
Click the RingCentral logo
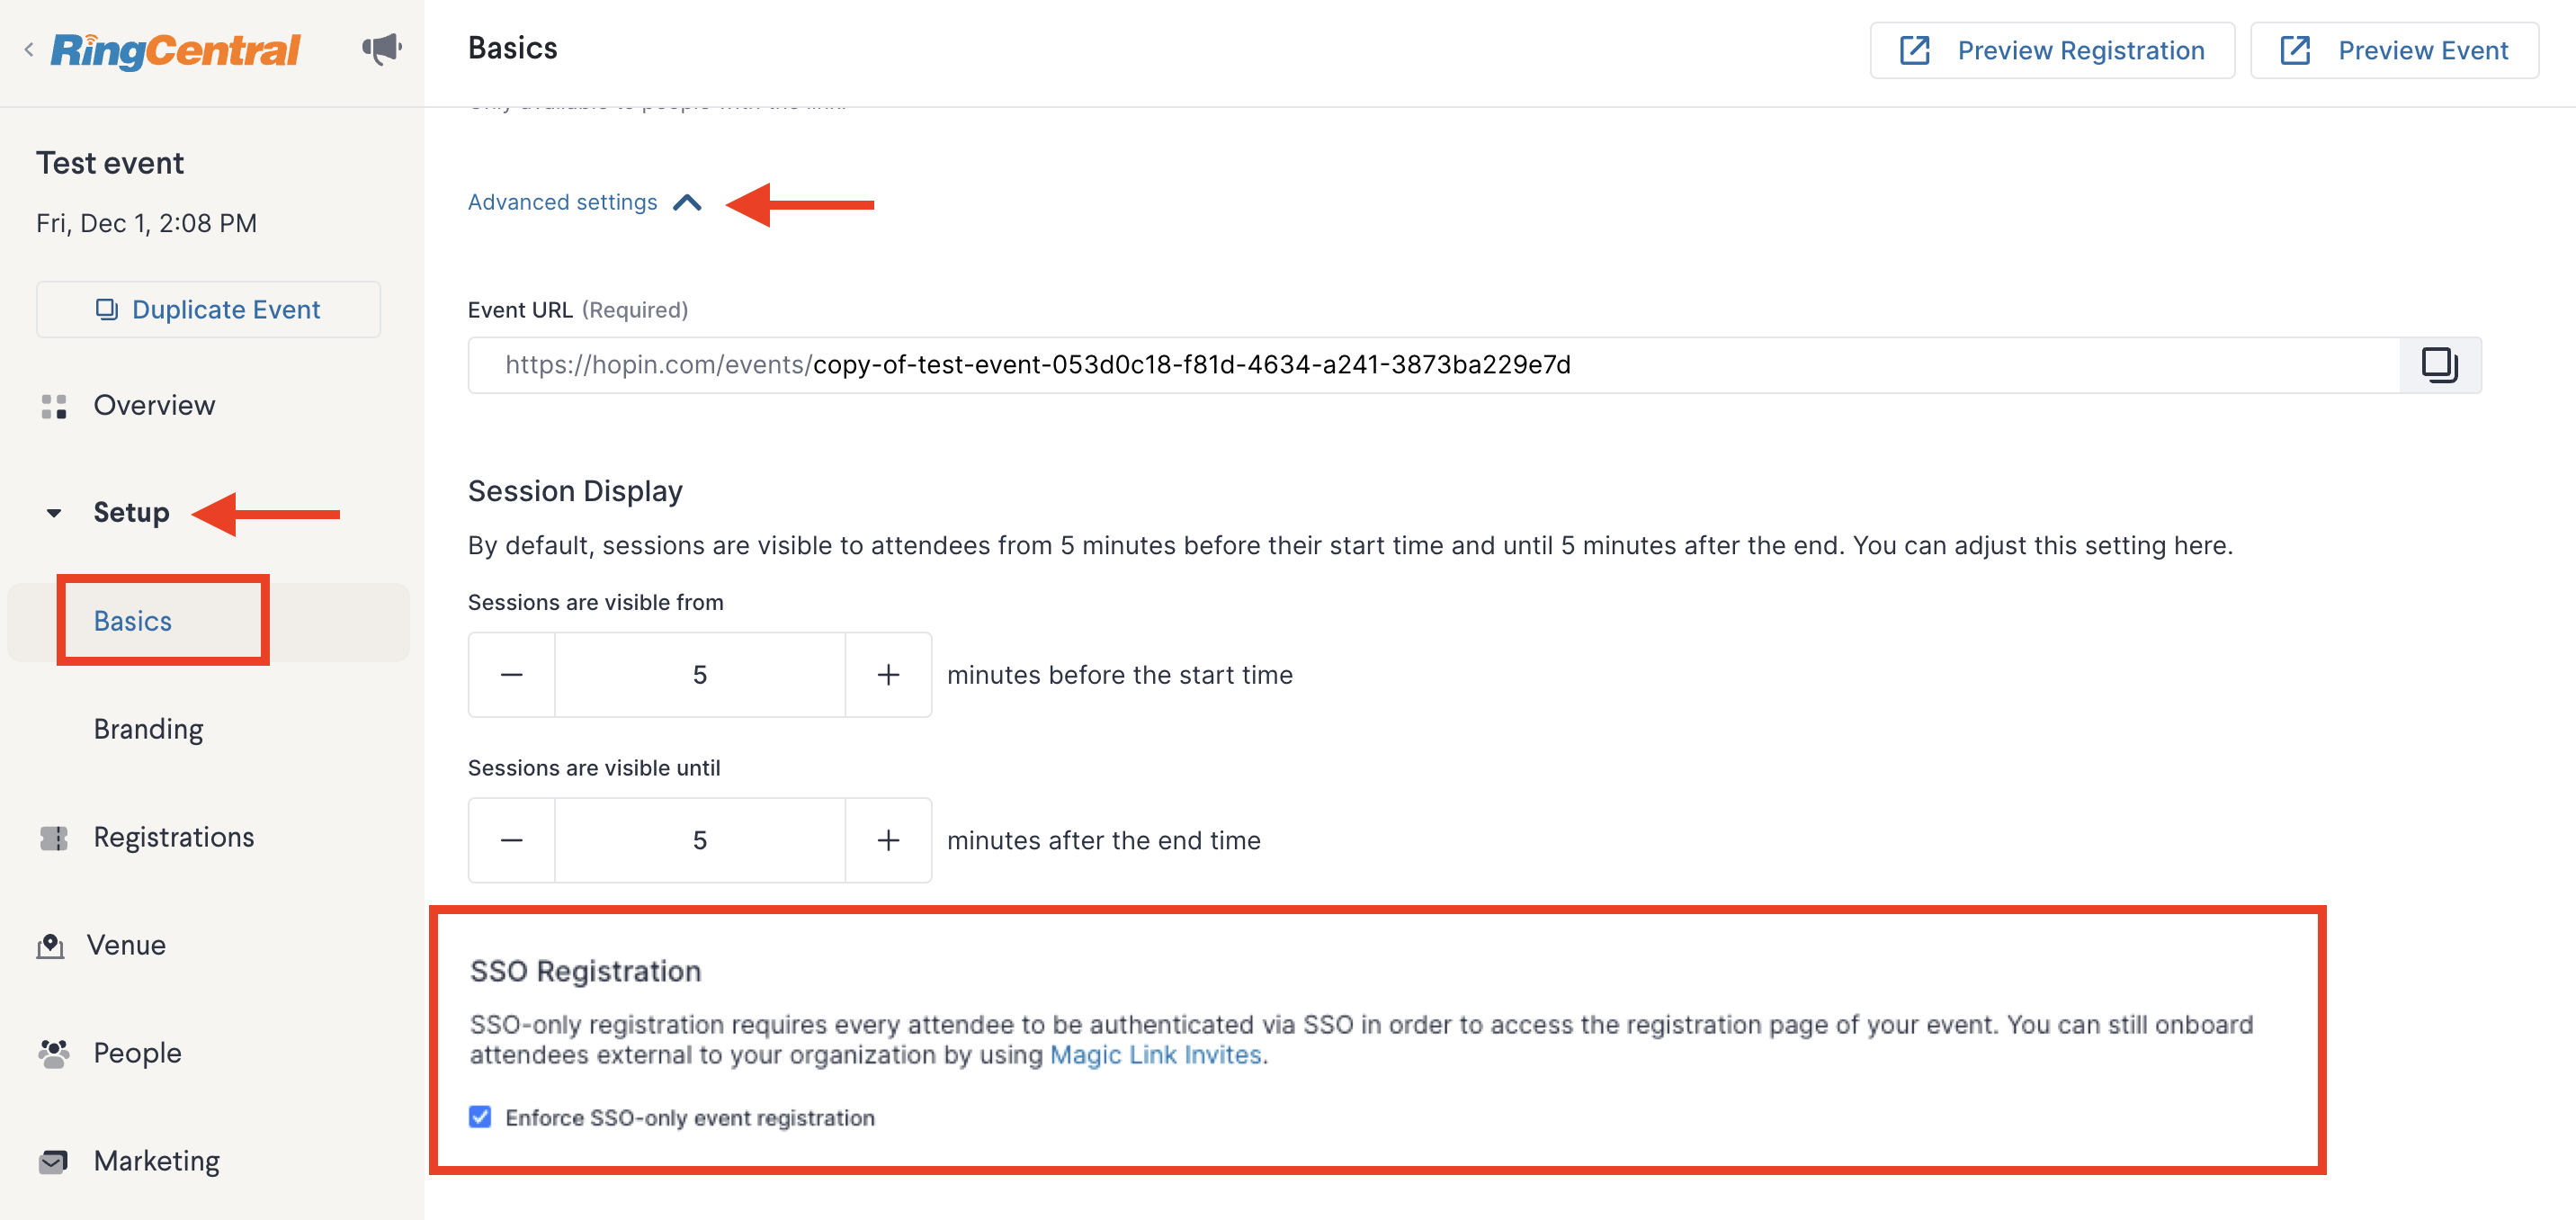click(175, 49)
